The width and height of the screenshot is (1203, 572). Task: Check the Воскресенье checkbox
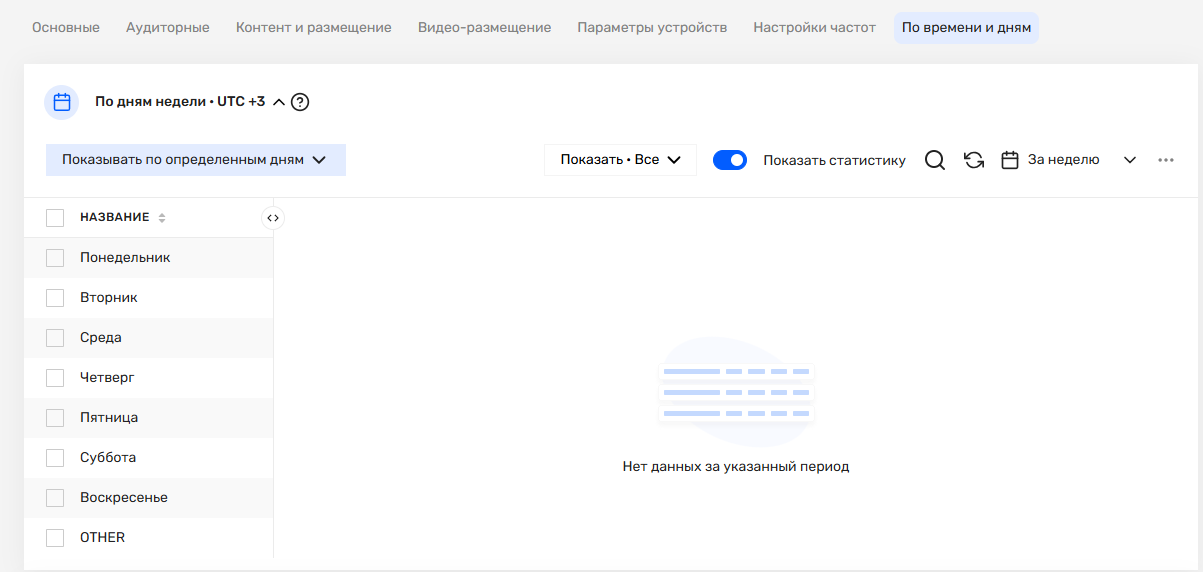pyautogui.click(x=55, y=497)
